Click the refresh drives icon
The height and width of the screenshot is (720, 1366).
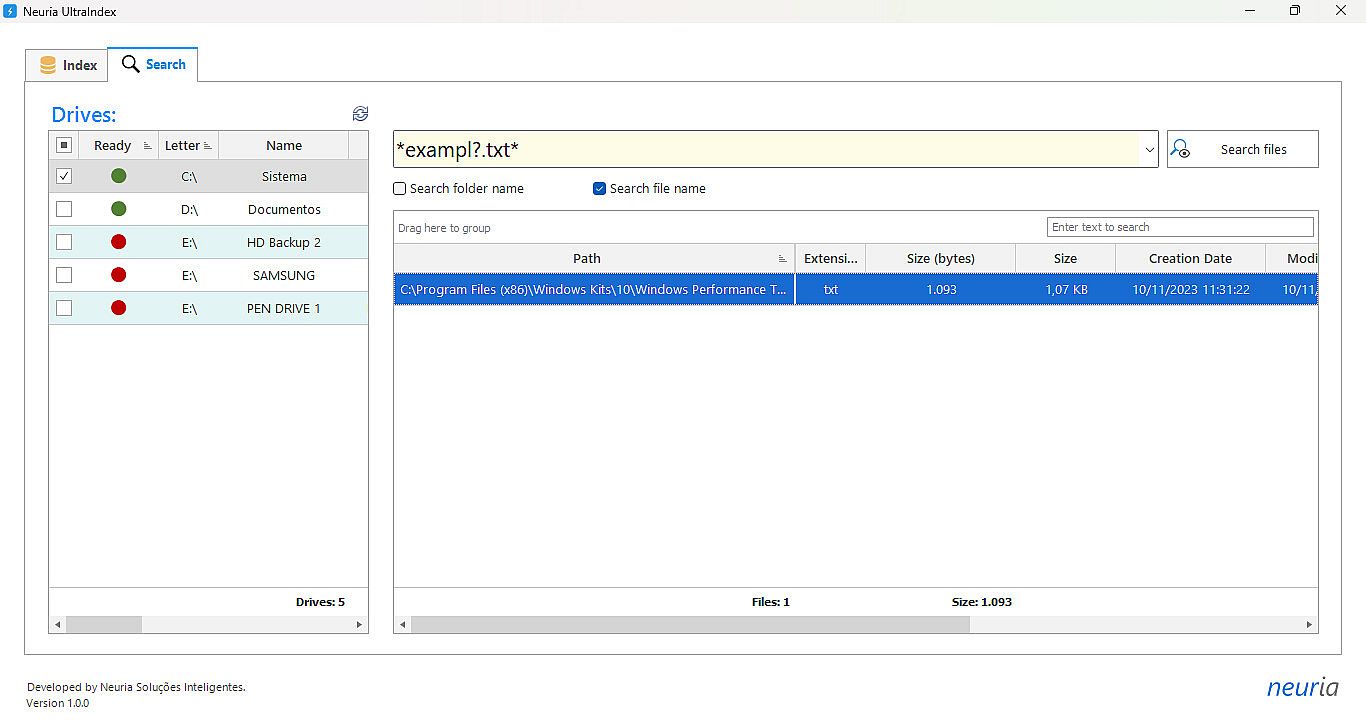[x=361, y=114]
